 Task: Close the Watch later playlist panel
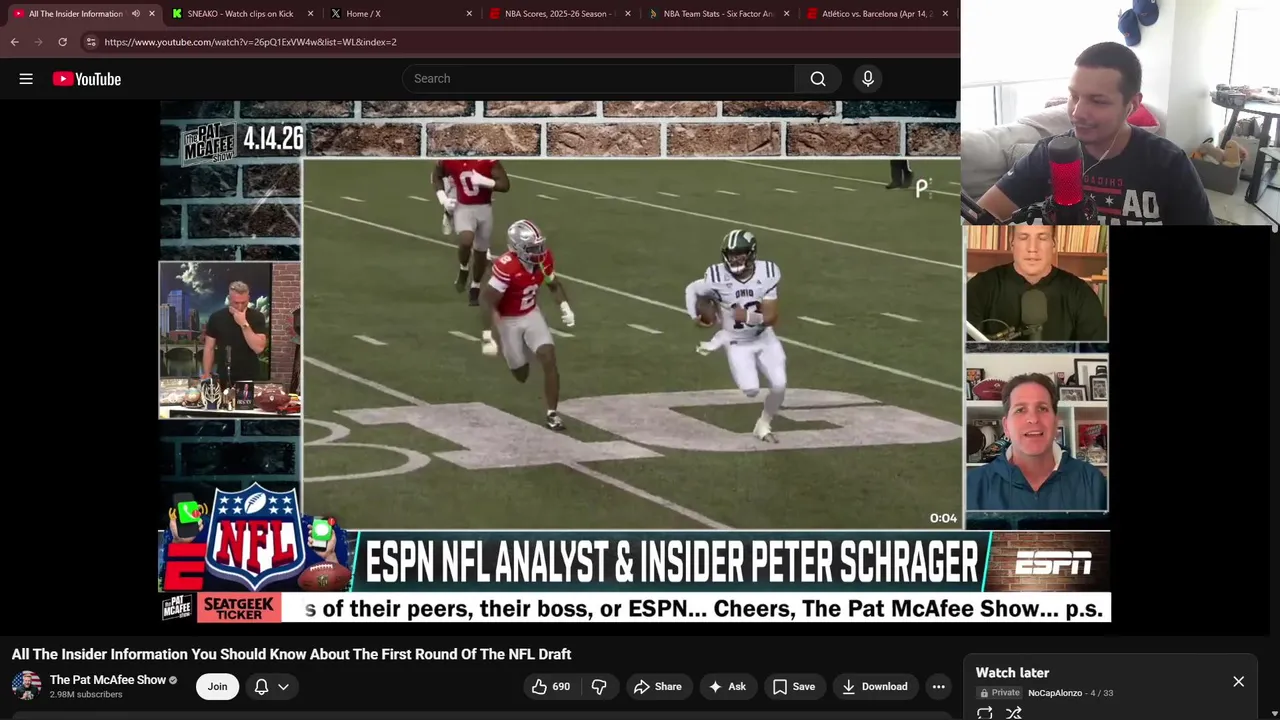coord(1238,681)
